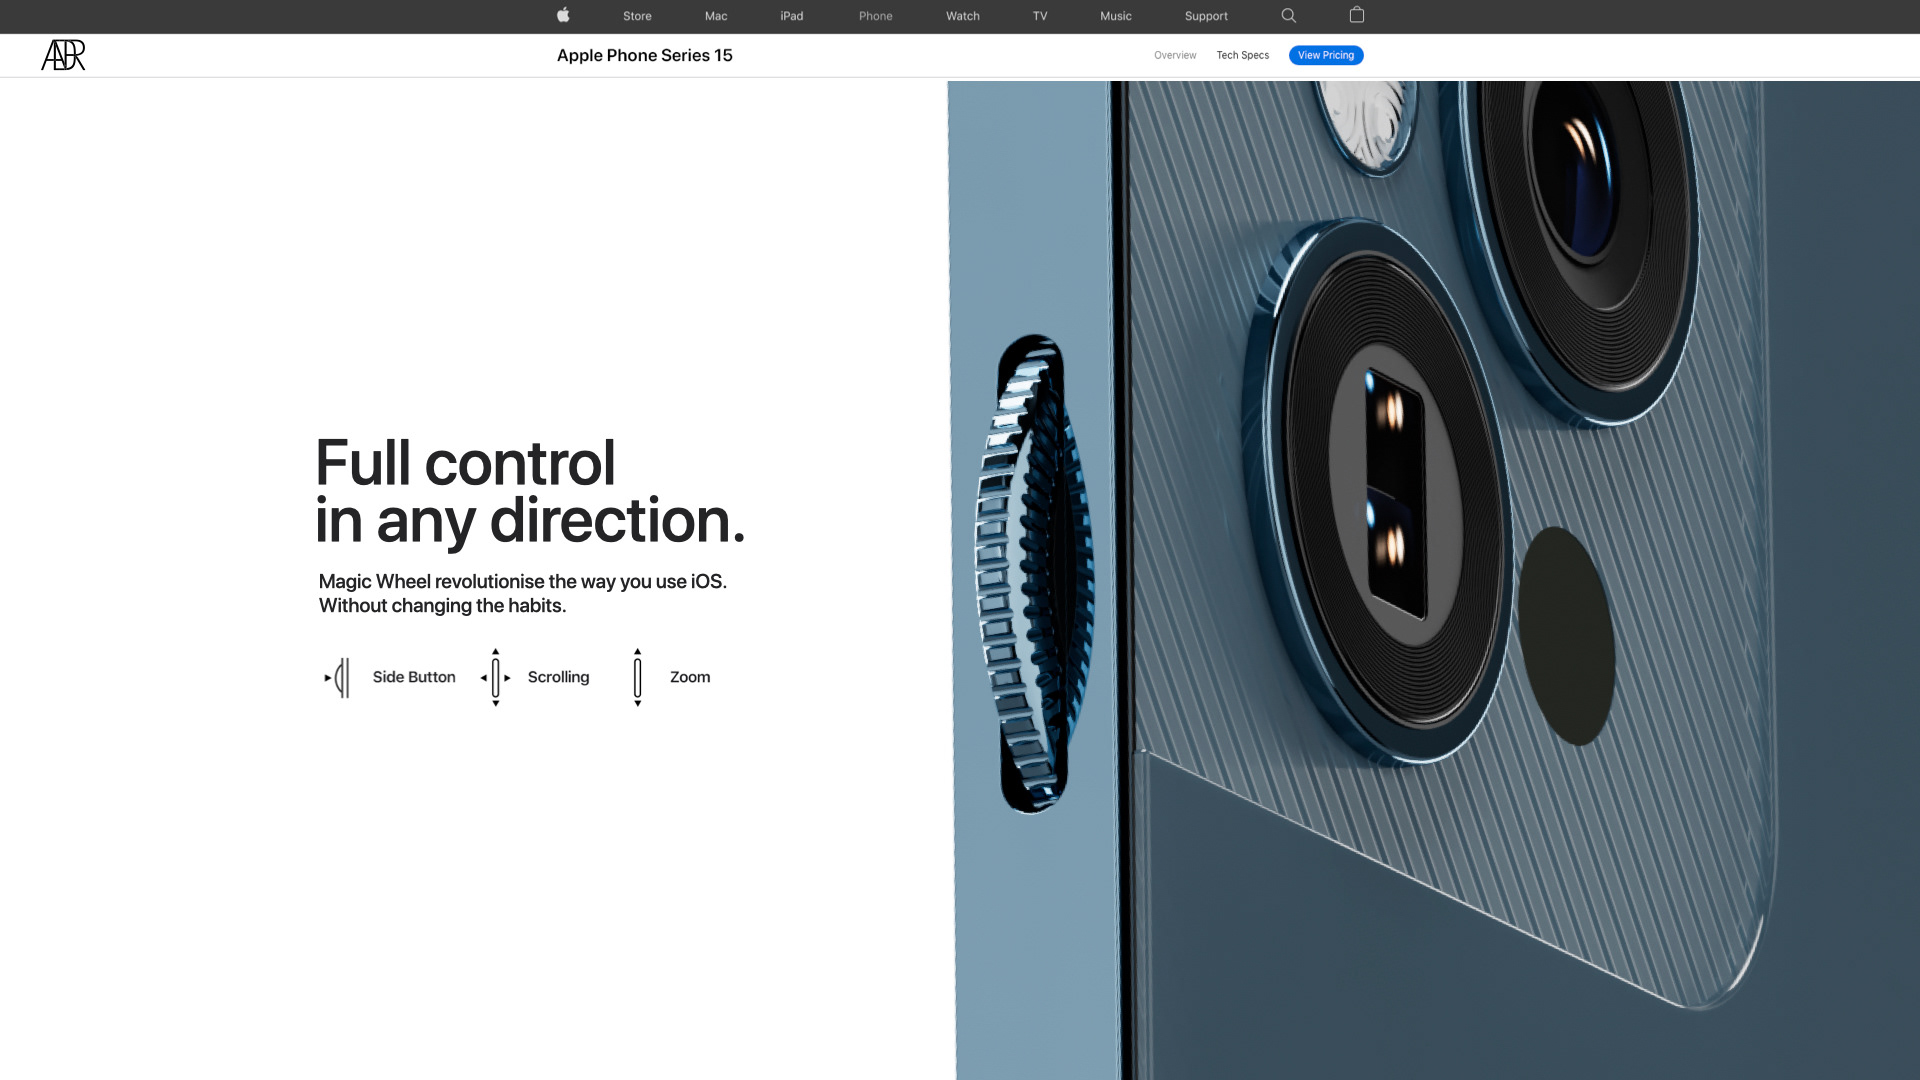This screenshot has width=1920, height=1080.
Task: Go to Support page
Action: click(x=1205, y=16)
